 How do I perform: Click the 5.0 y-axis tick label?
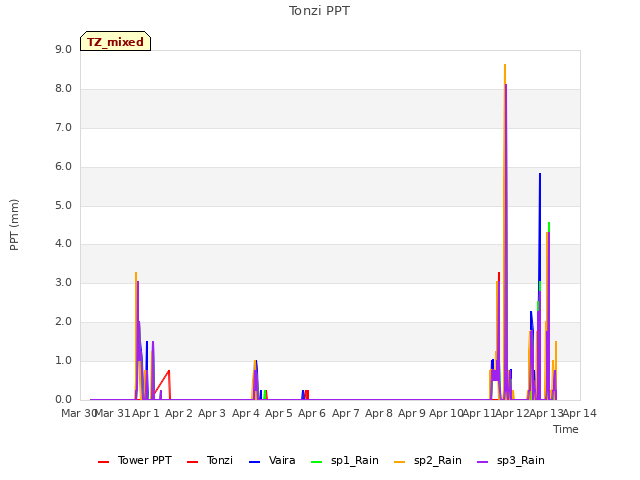click(x=63, y=205)
